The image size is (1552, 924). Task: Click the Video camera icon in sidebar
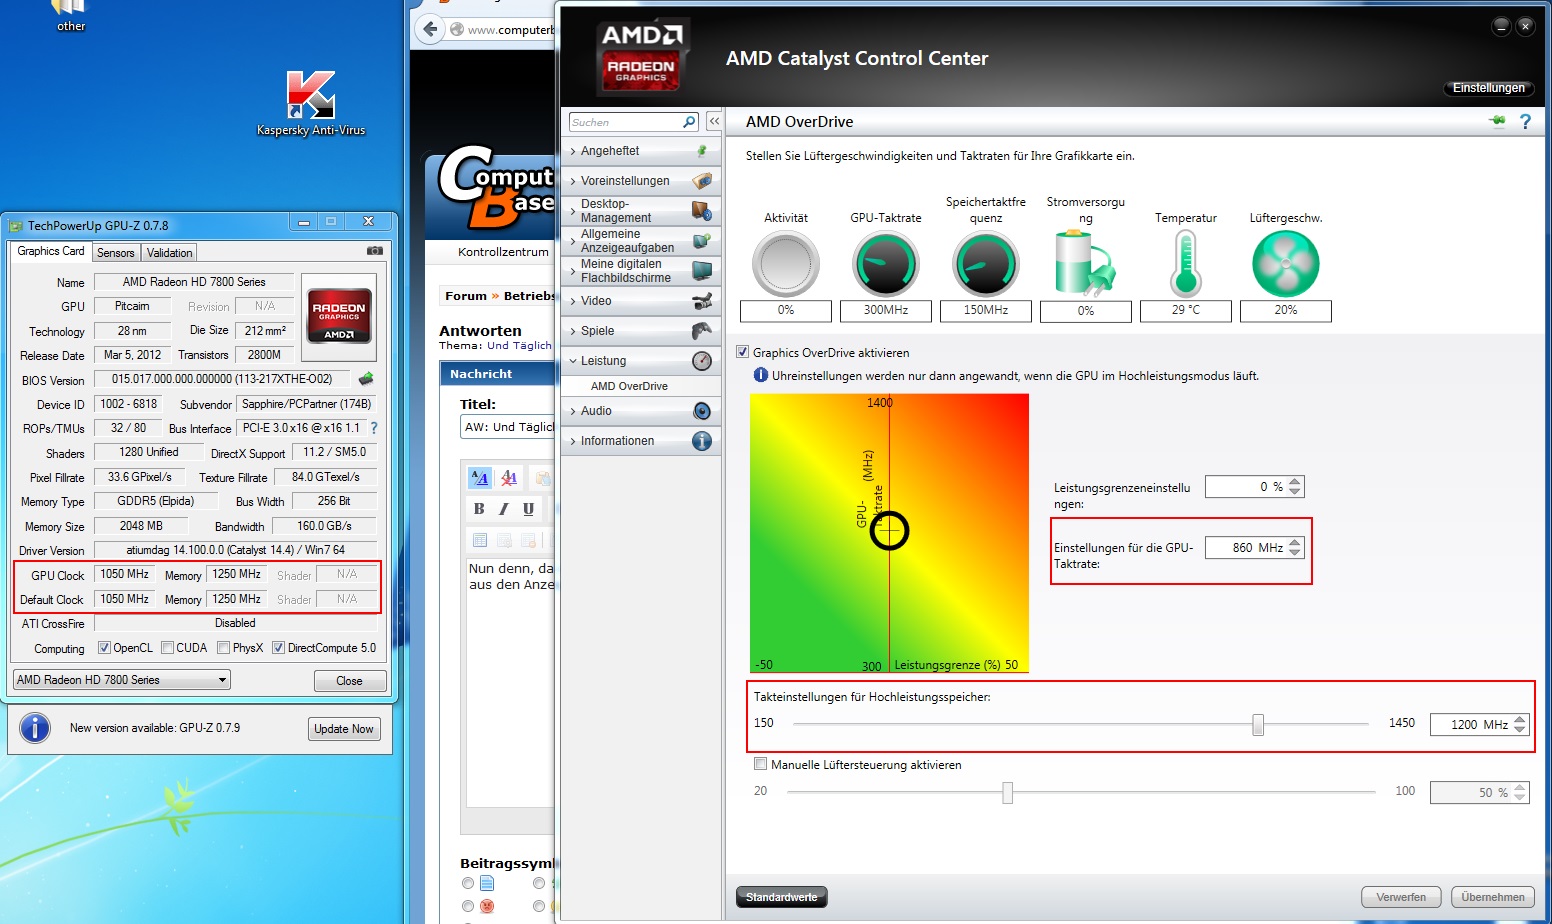pos(702,301)
